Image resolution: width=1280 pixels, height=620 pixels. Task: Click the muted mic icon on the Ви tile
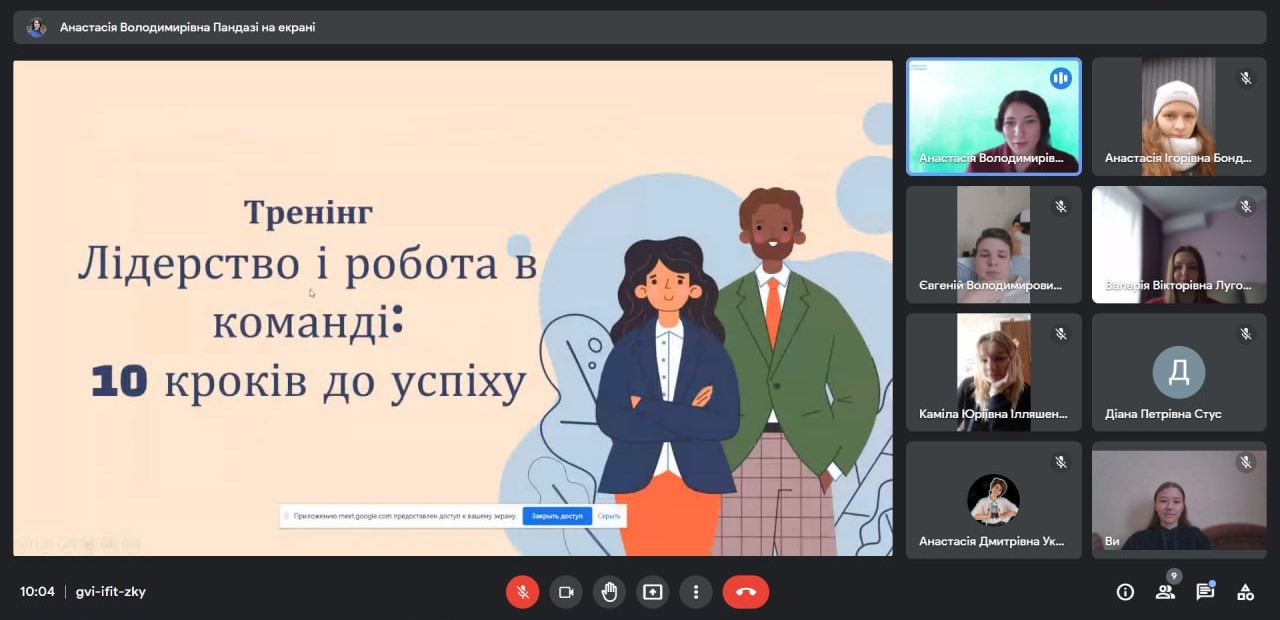[x=1246, y=462]
